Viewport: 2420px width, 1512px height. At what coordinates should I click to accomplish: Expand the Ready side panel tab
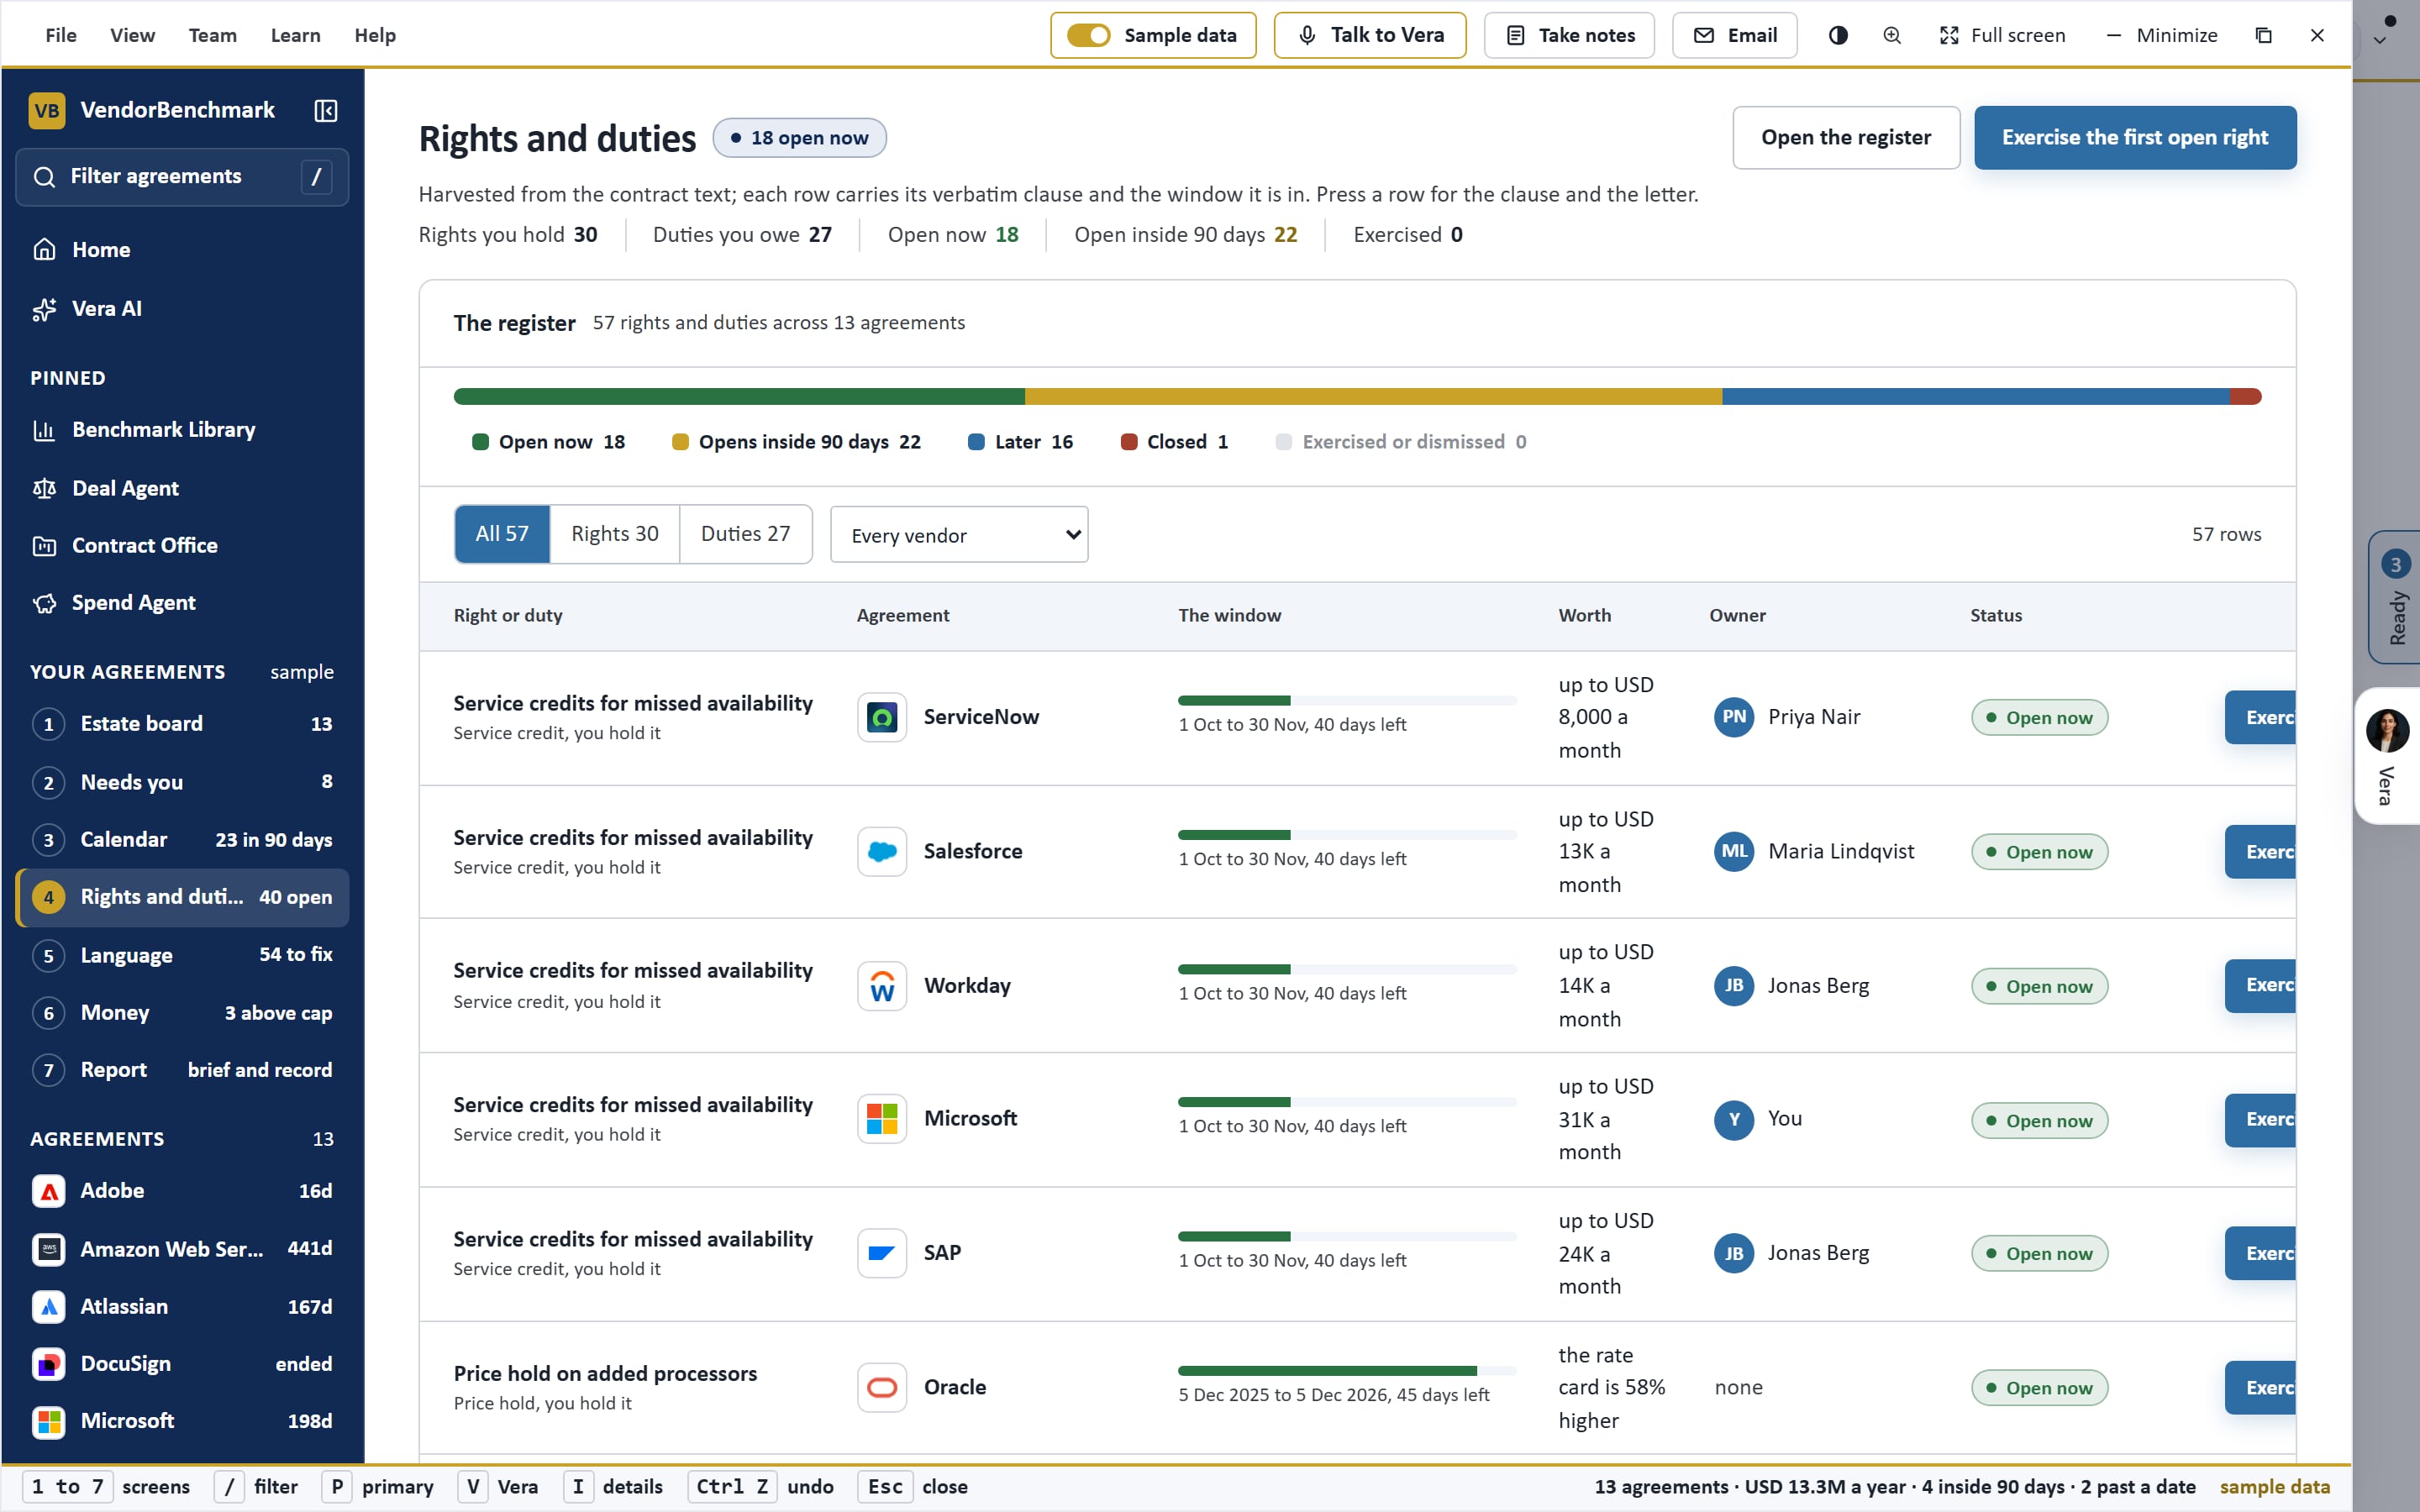pos(2395,598)
